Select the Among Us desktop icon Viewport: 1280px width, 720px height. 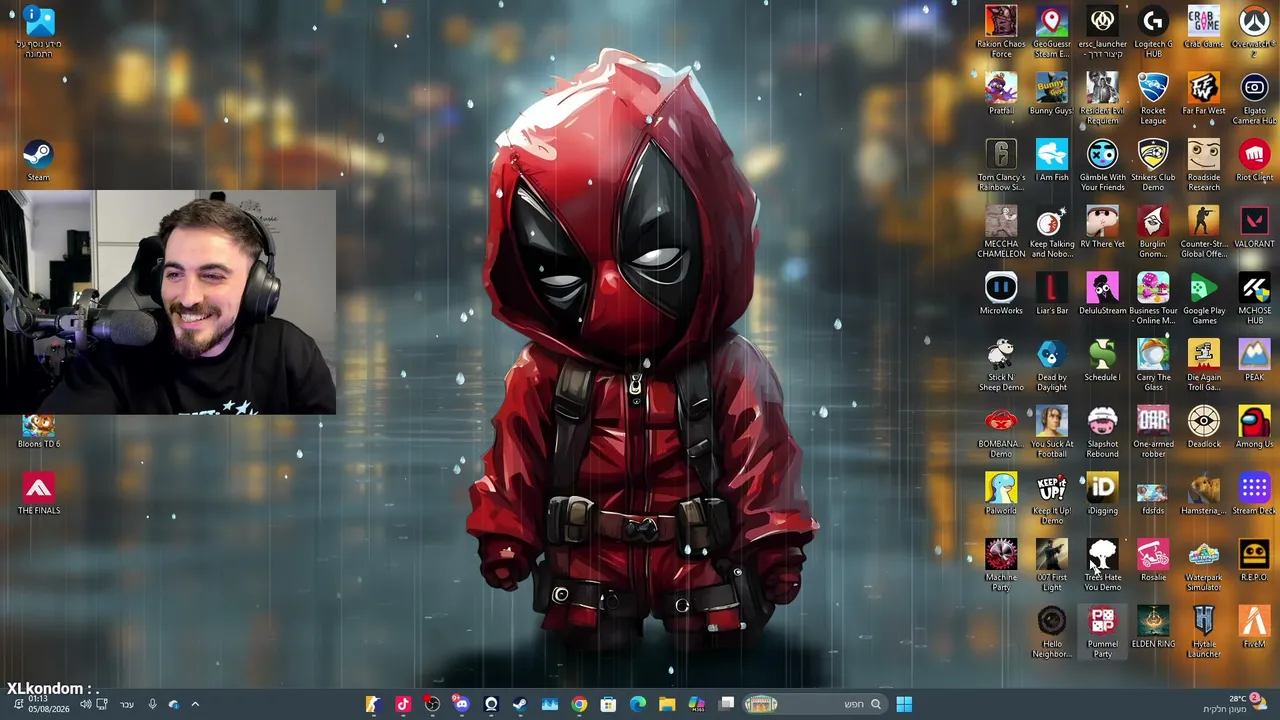(1254, 428)
